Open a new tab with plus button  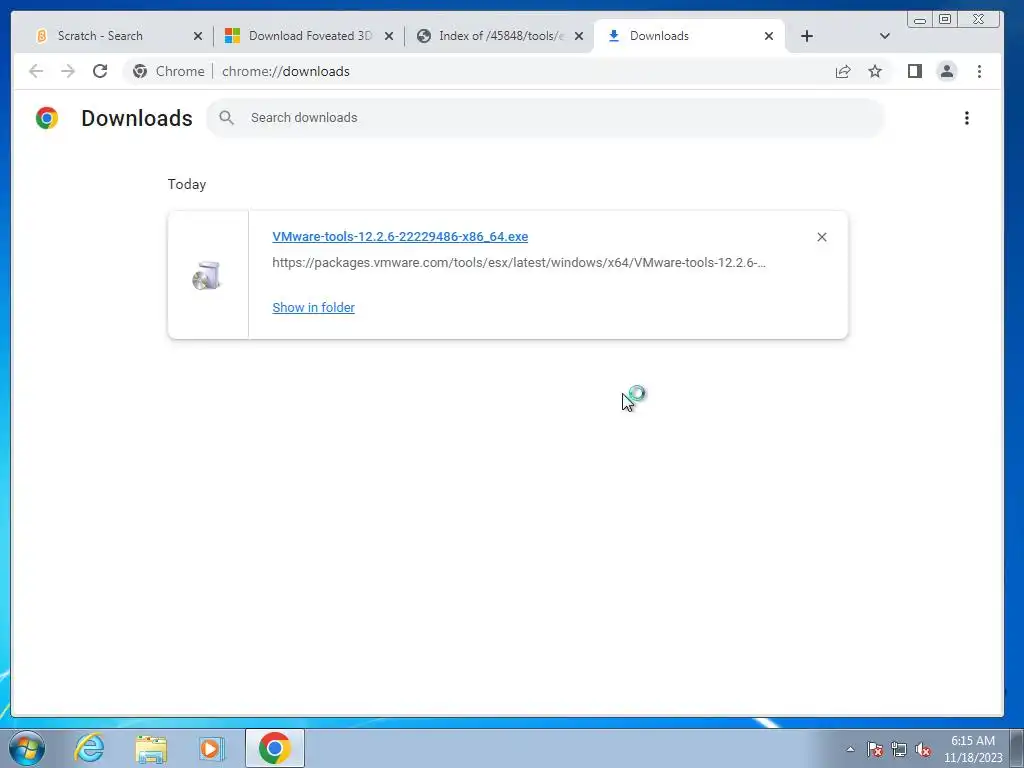(x=807, y=37)
